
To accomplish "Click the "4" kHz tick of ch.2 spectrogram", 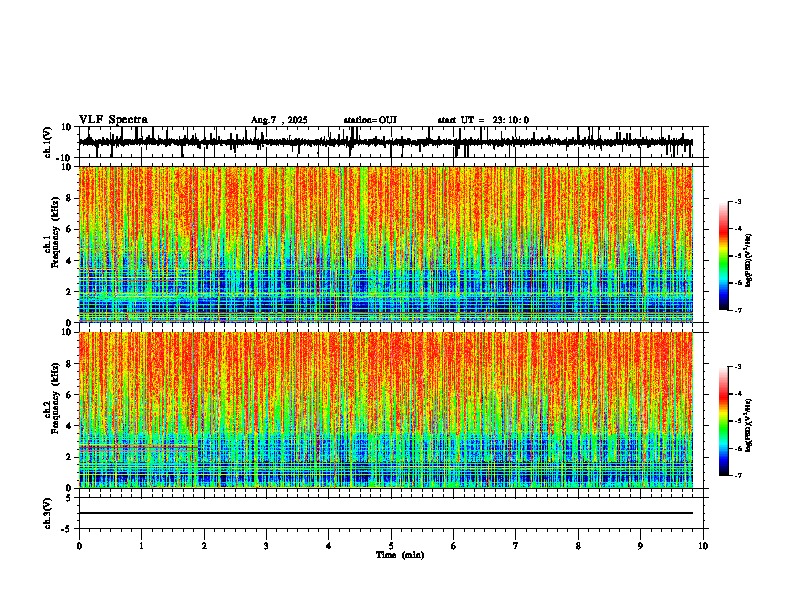I will point(70,426).
